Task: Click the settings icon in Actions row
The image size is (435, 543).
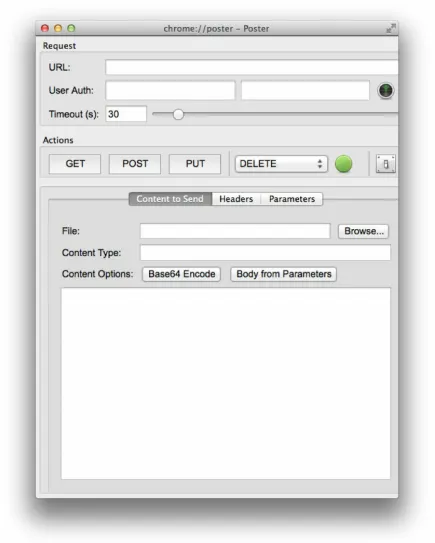Action: pos(386,164)
